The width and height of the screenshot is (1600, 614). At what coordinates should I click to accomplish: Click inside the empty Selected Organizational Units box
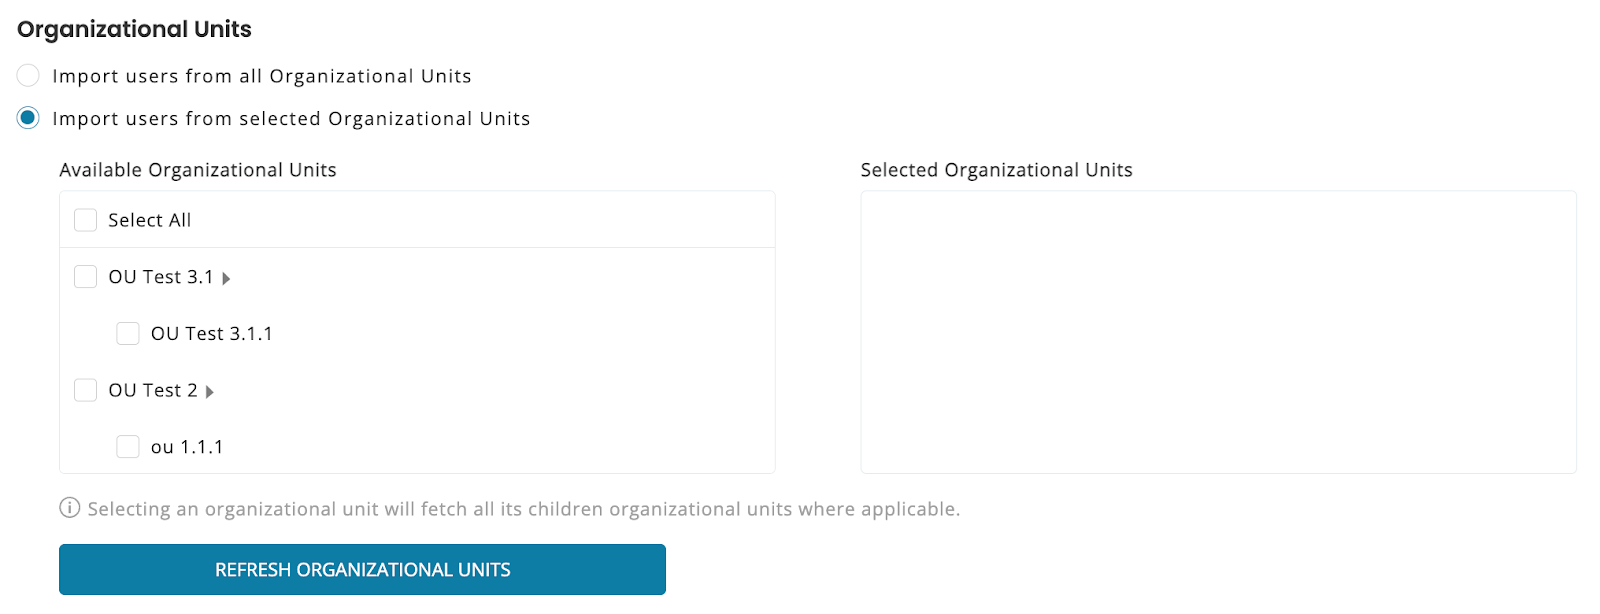click(x=1218, y=332)
